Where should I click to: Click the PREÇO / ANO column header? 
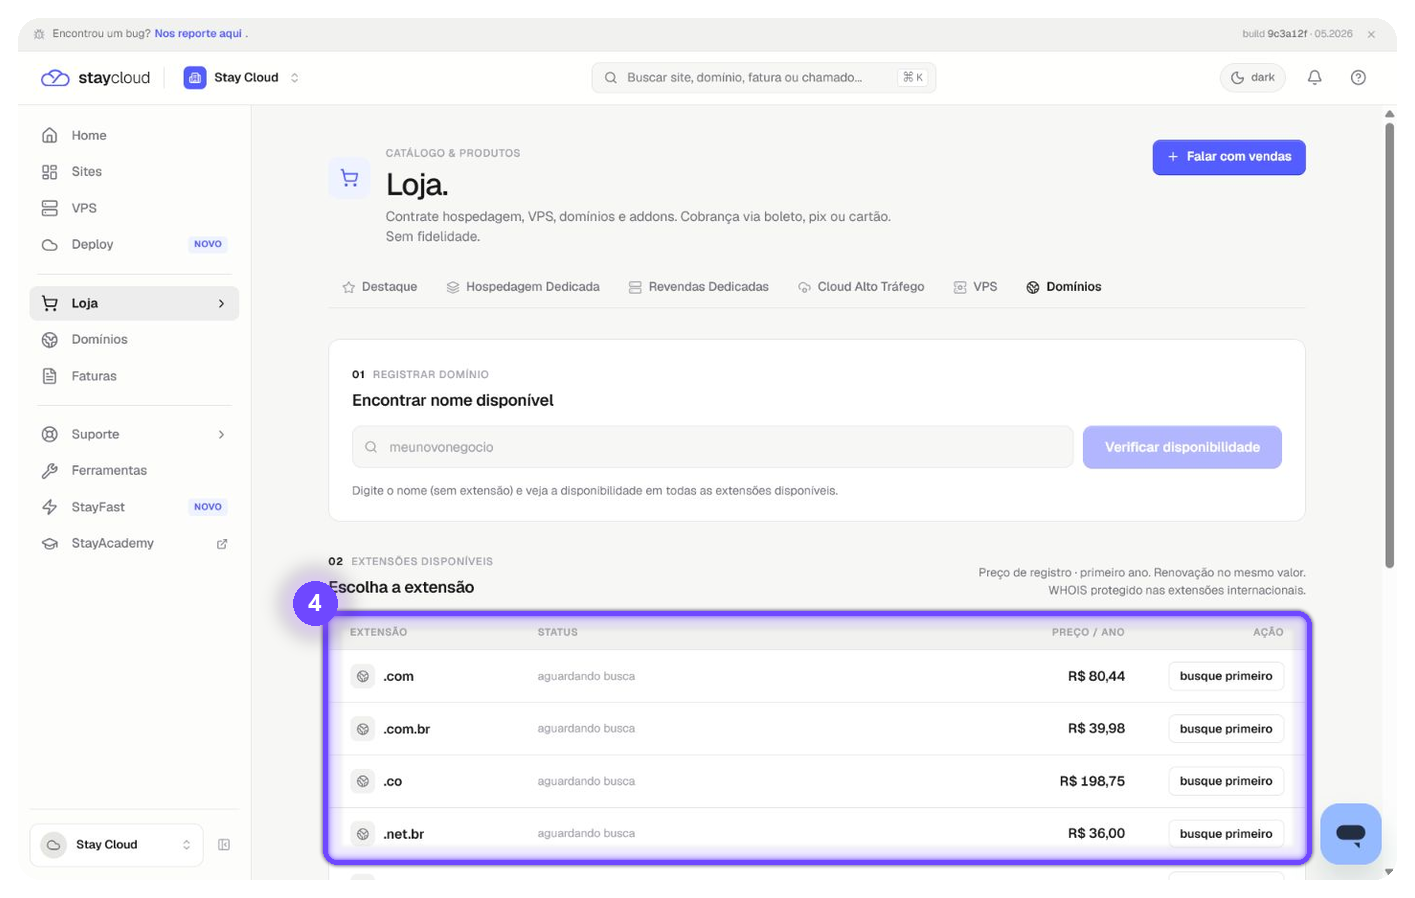click(1088, 632)
